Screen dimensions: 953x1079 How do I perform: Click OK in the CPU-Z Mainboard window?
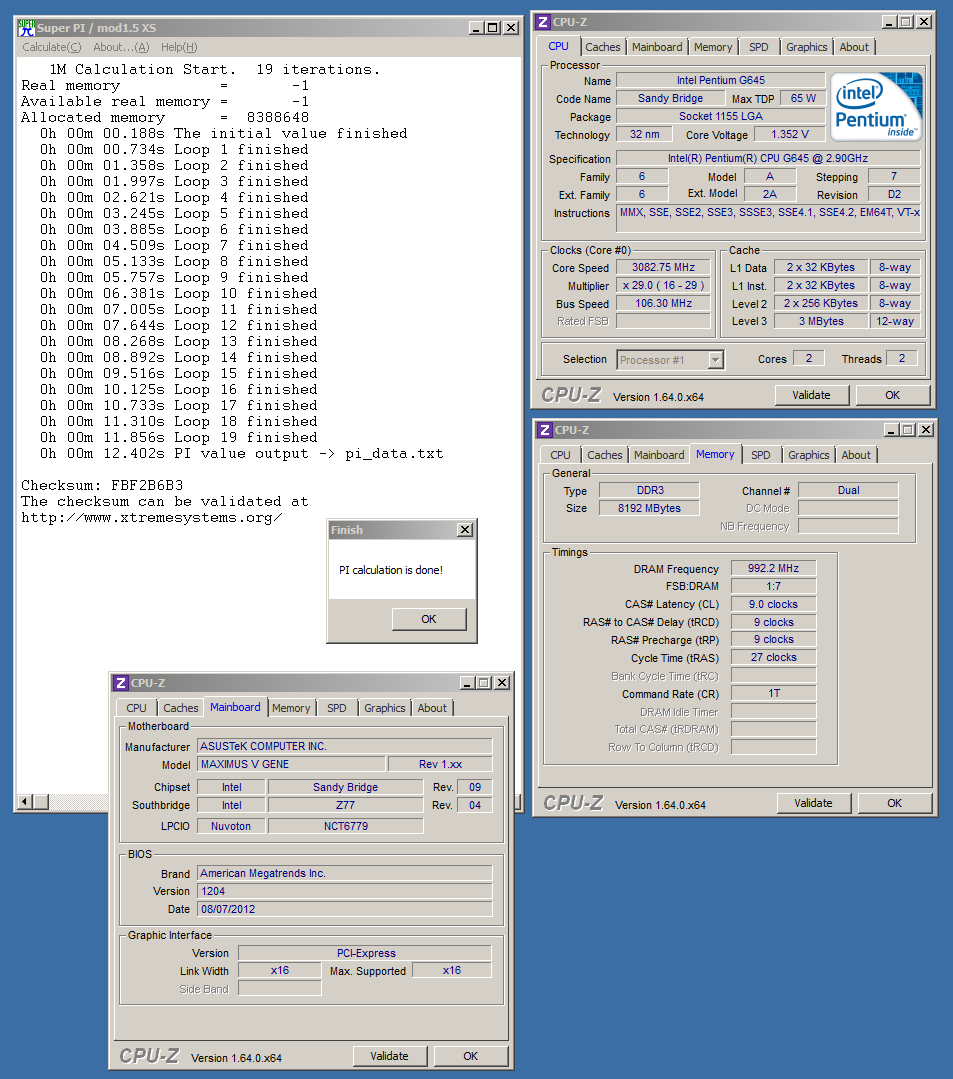point(471,1056)
